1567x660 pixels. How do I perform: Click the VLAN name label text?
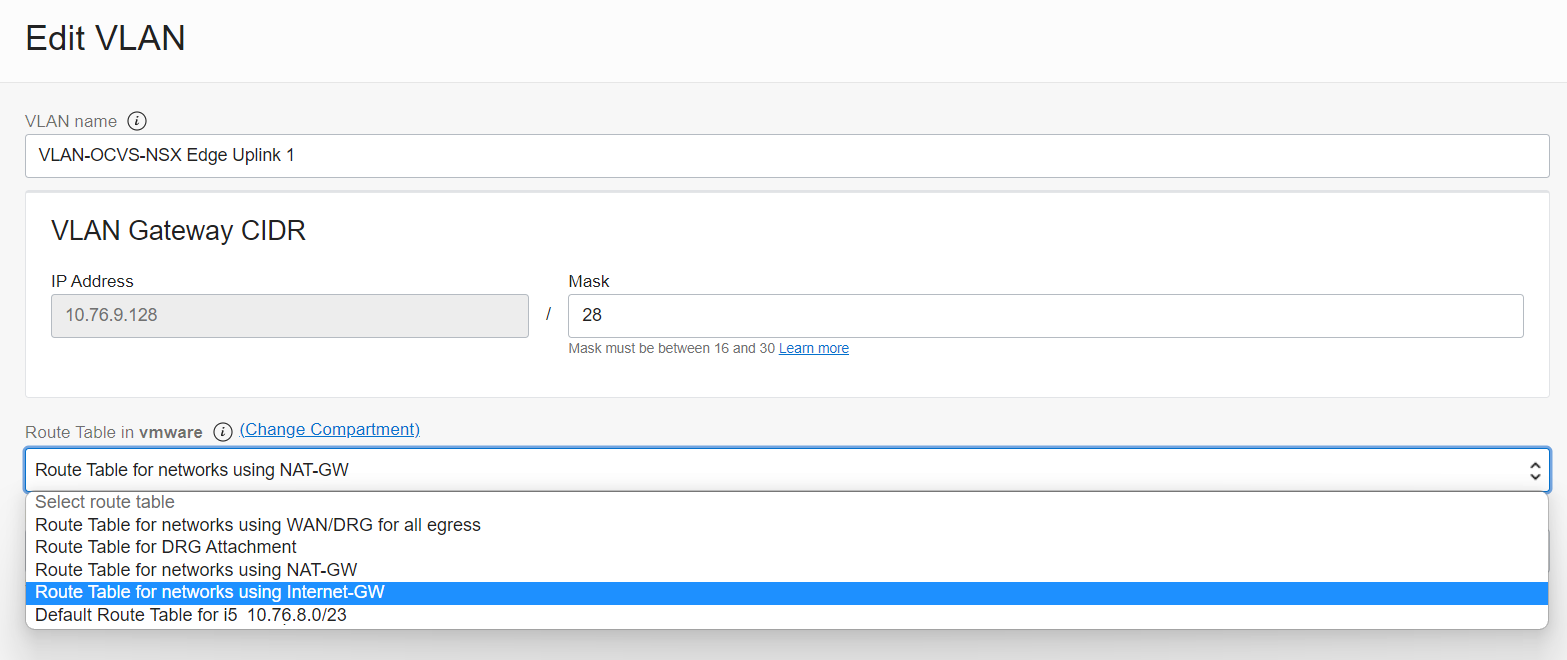coord(71,121)
